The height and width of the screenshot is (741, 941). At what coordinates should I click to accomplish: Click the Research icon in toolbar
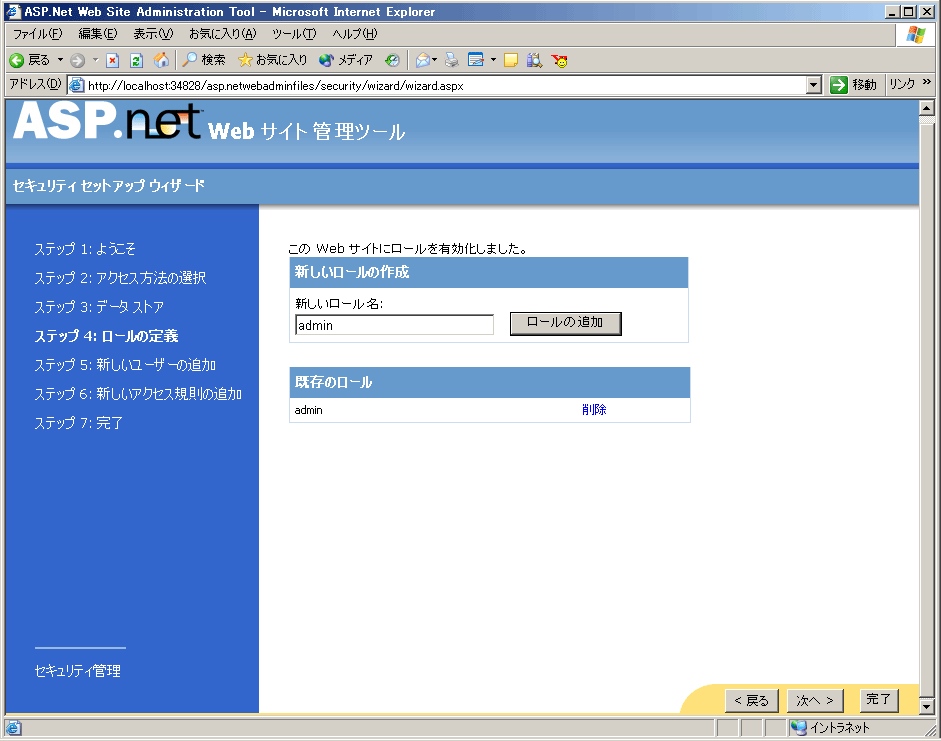click(x=534, y=60)
